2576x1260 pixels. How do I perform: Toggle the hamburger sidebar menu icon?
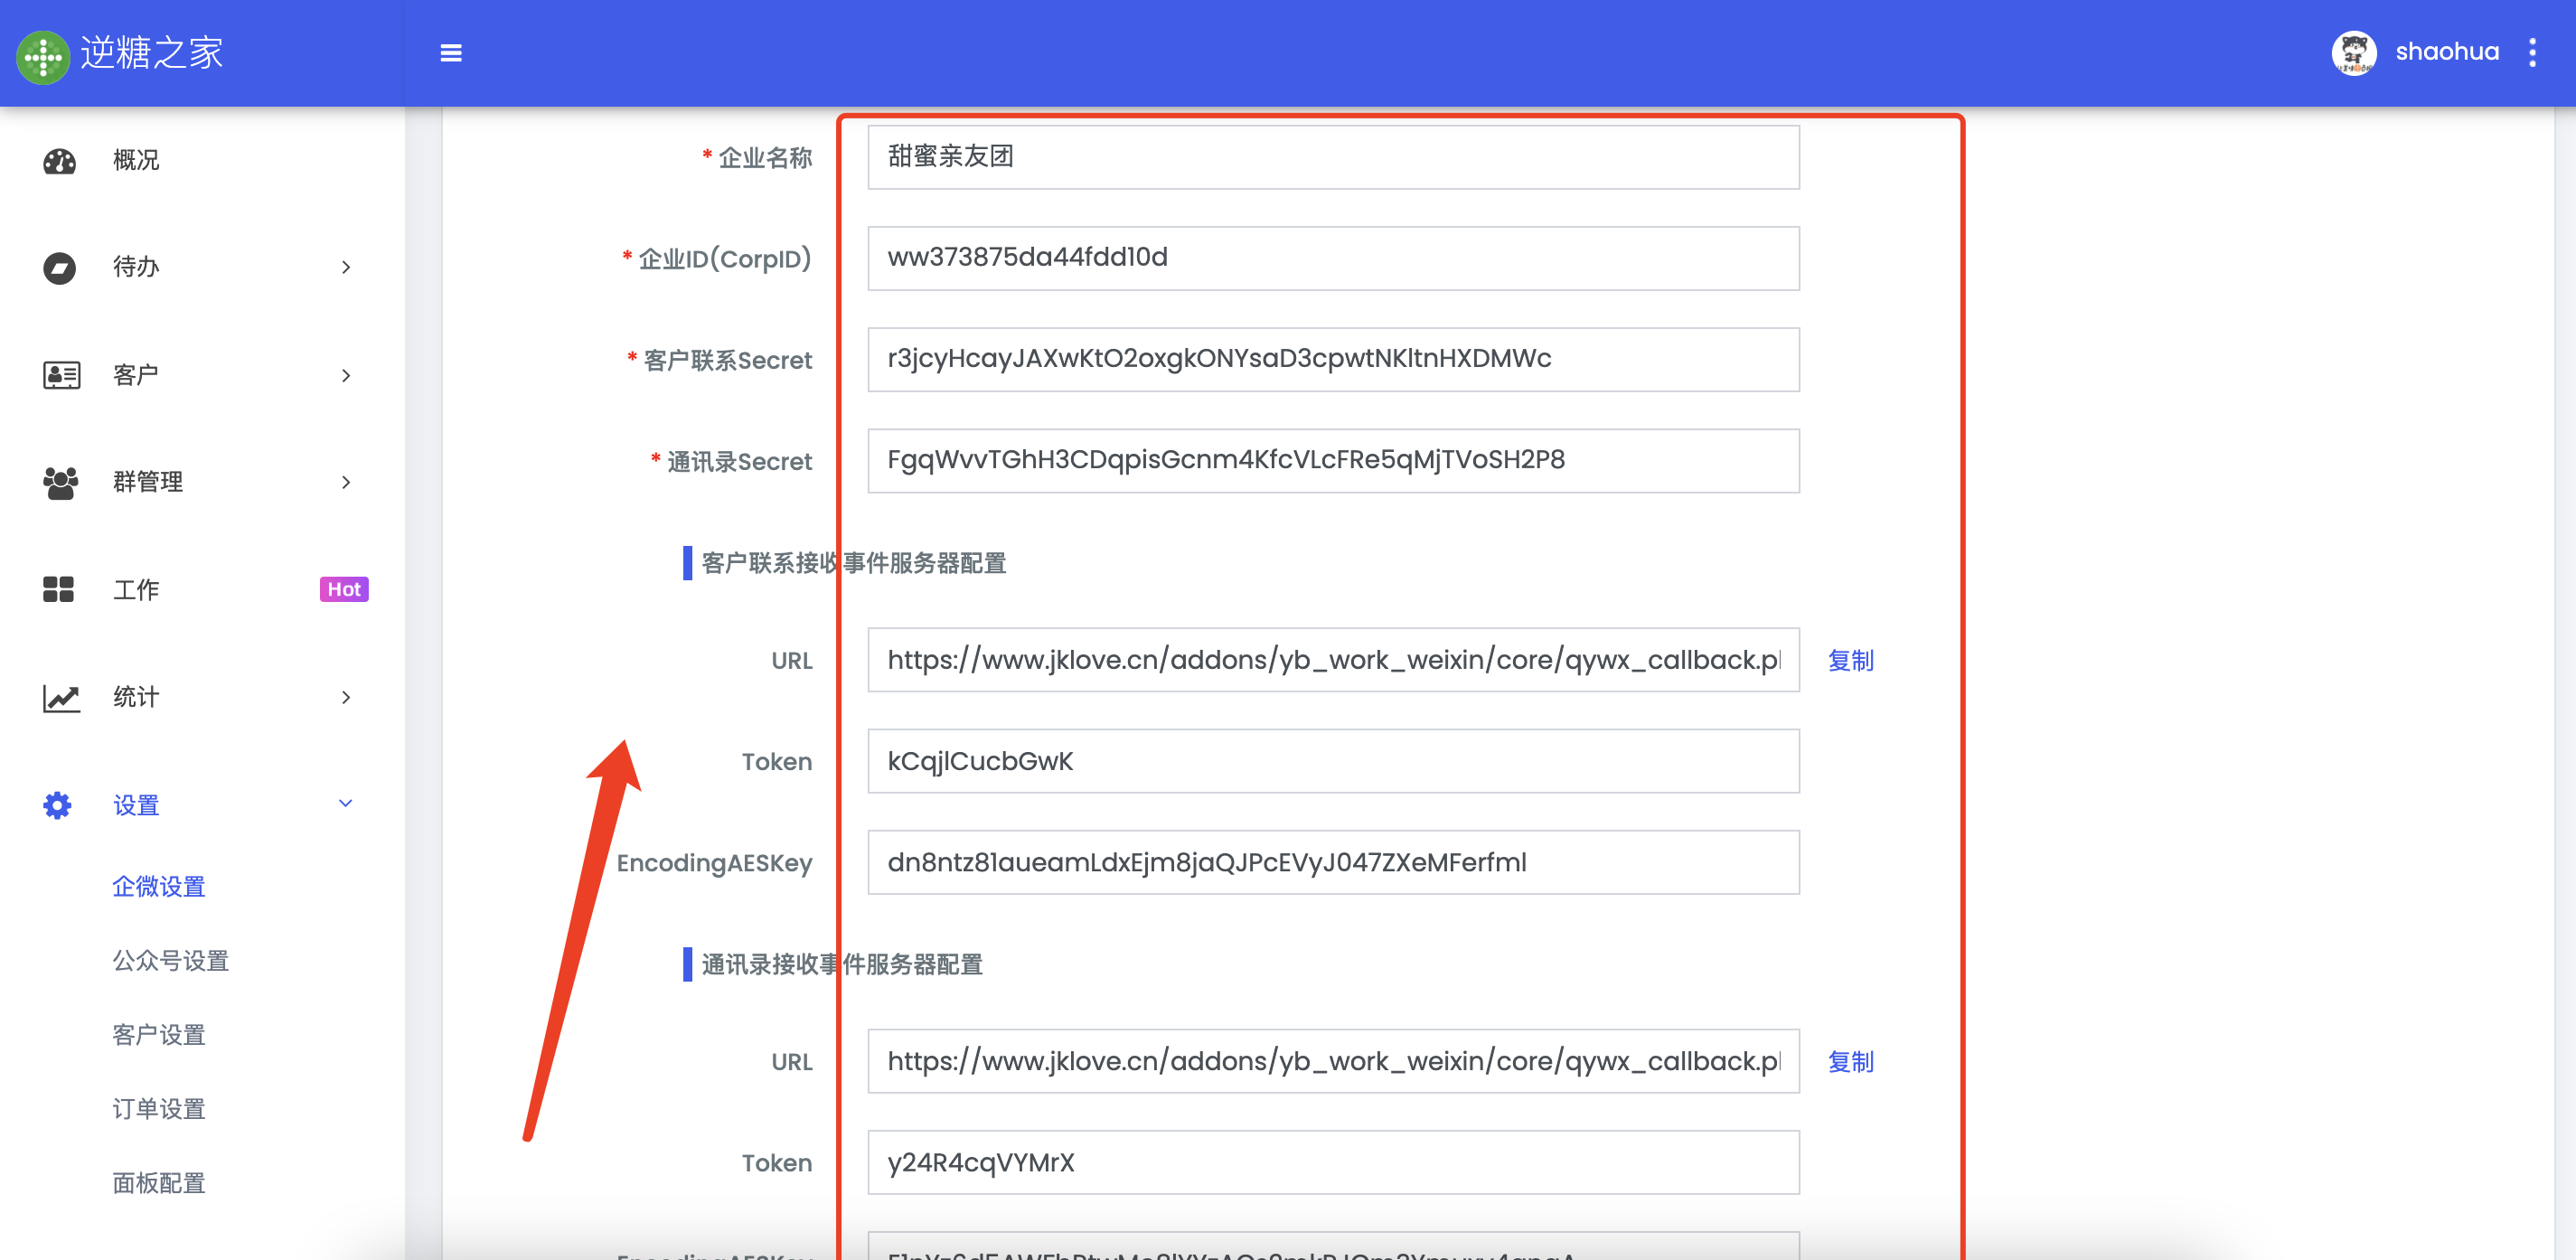pyautogui.click(x=451, y=53)
